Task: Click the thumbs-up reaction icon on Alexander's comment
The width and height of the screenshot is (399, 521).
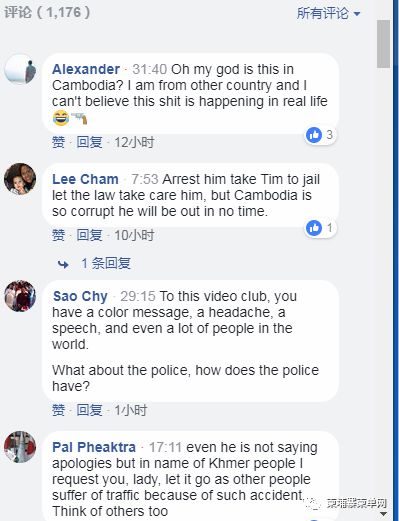Action: (314, 135)
